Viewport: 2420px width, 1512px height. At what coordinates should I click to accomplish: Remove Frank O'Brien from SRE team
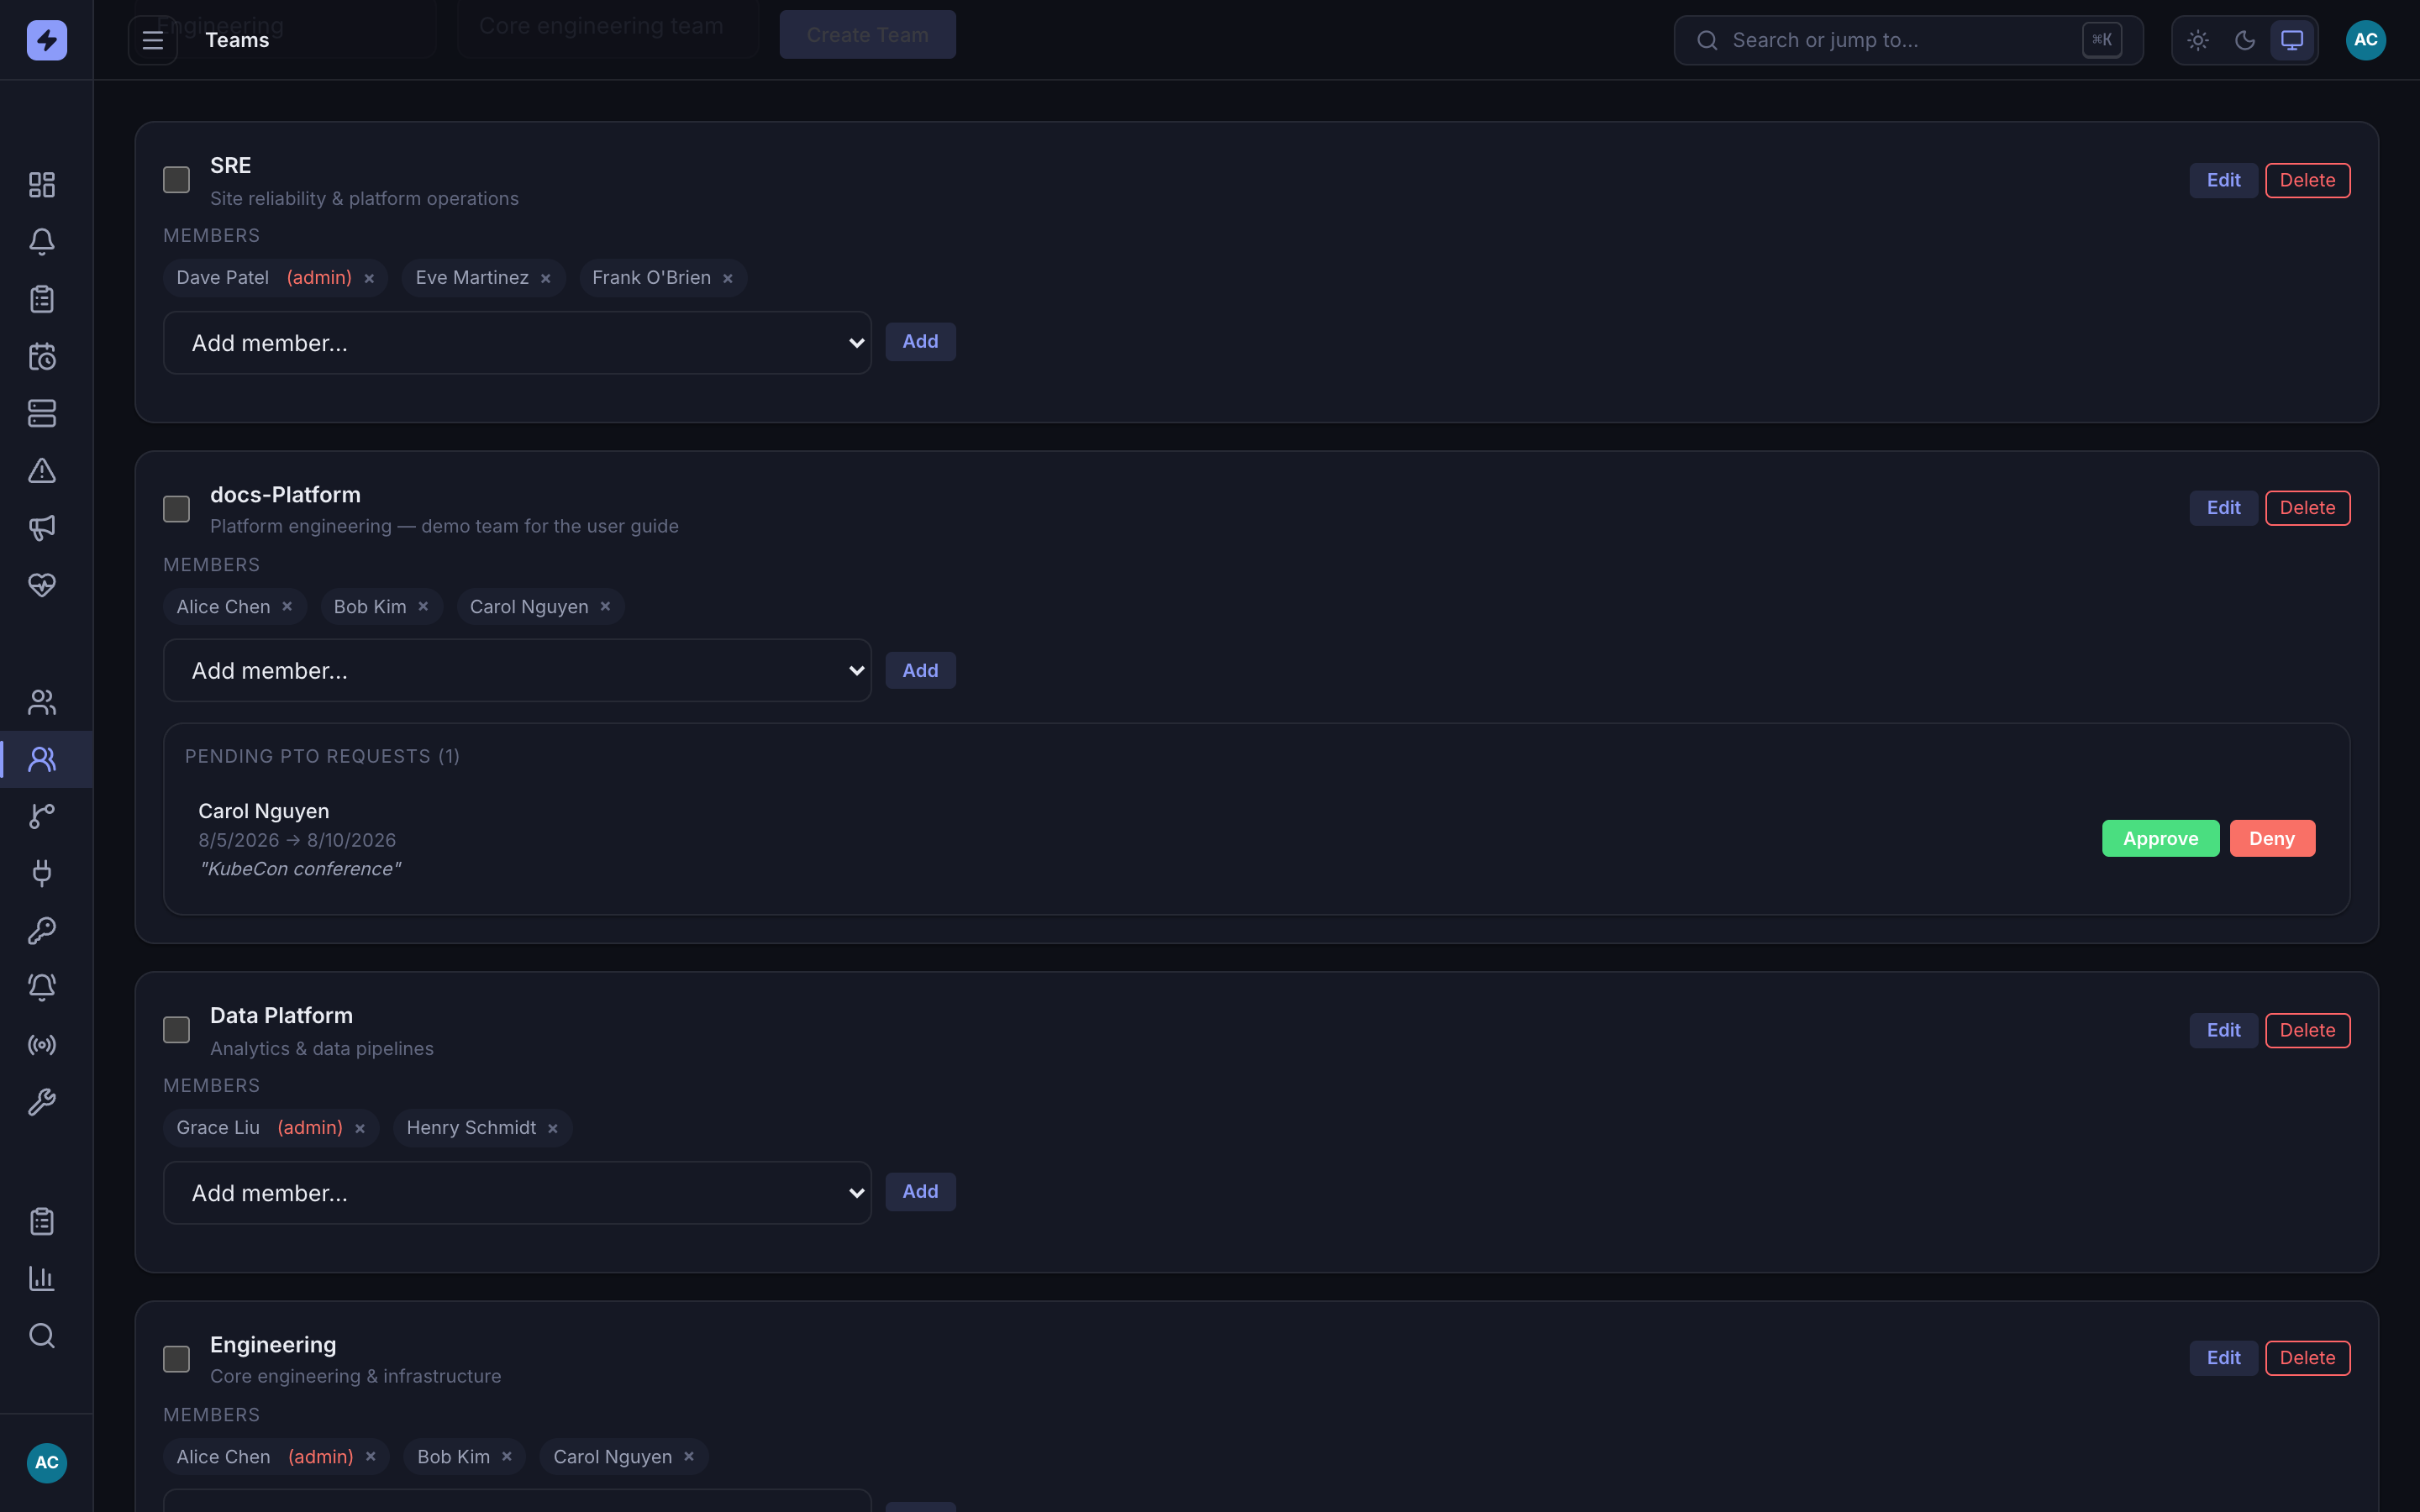tap(728, 279)
